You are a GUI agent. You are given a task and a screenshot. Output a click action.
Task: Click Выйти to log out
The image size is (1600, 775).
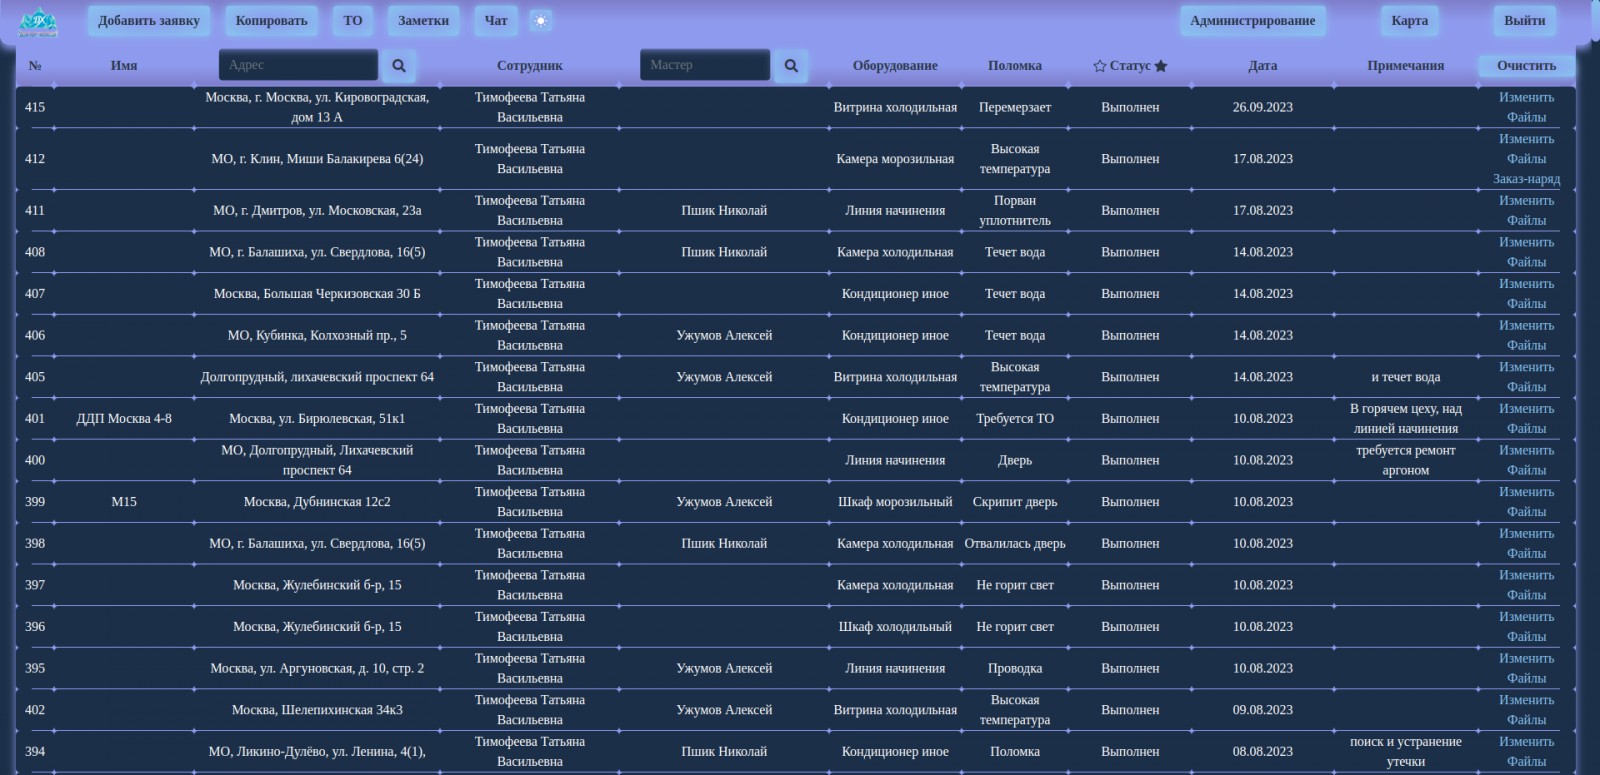click(x=1525, y=21)
